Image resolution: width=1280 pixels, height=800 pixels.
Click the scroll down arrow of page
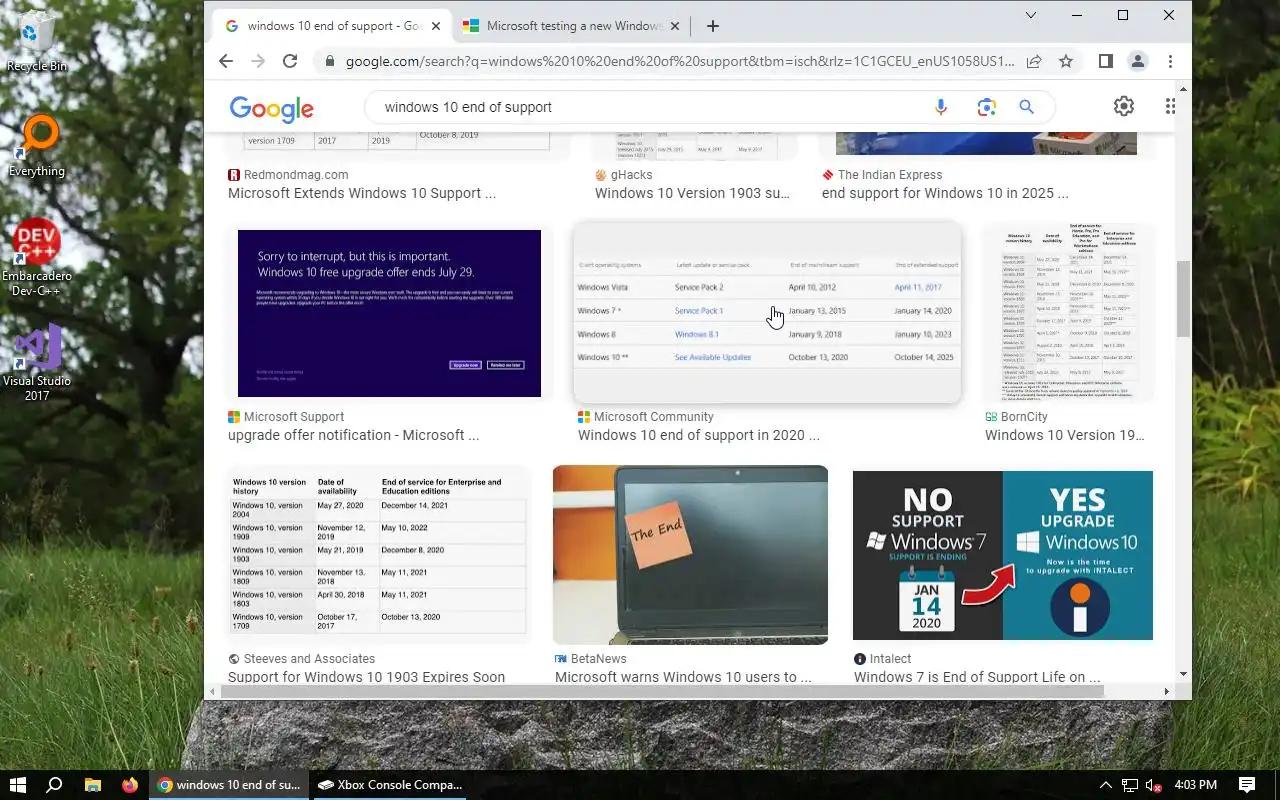[x=1184, y=675]
